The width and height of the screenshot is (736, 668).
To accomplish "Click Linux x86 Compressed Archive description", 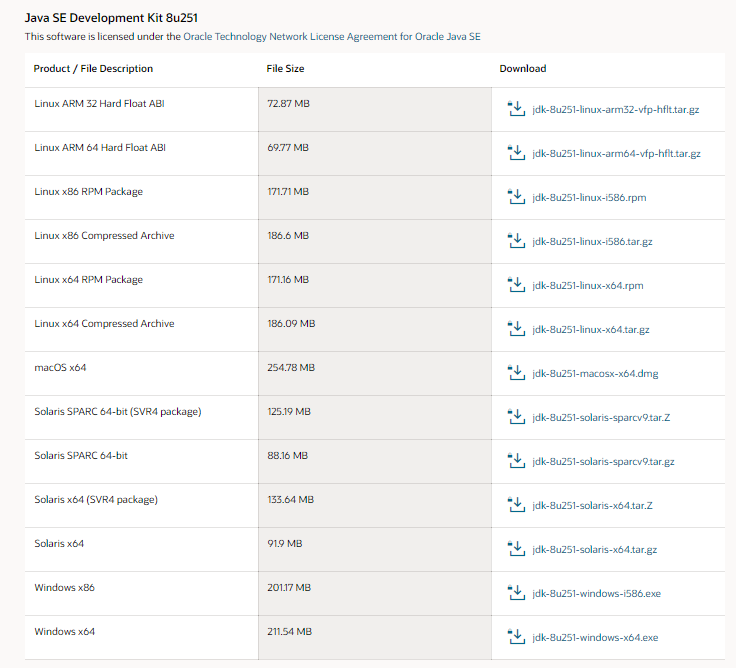I will pos(104,236).
